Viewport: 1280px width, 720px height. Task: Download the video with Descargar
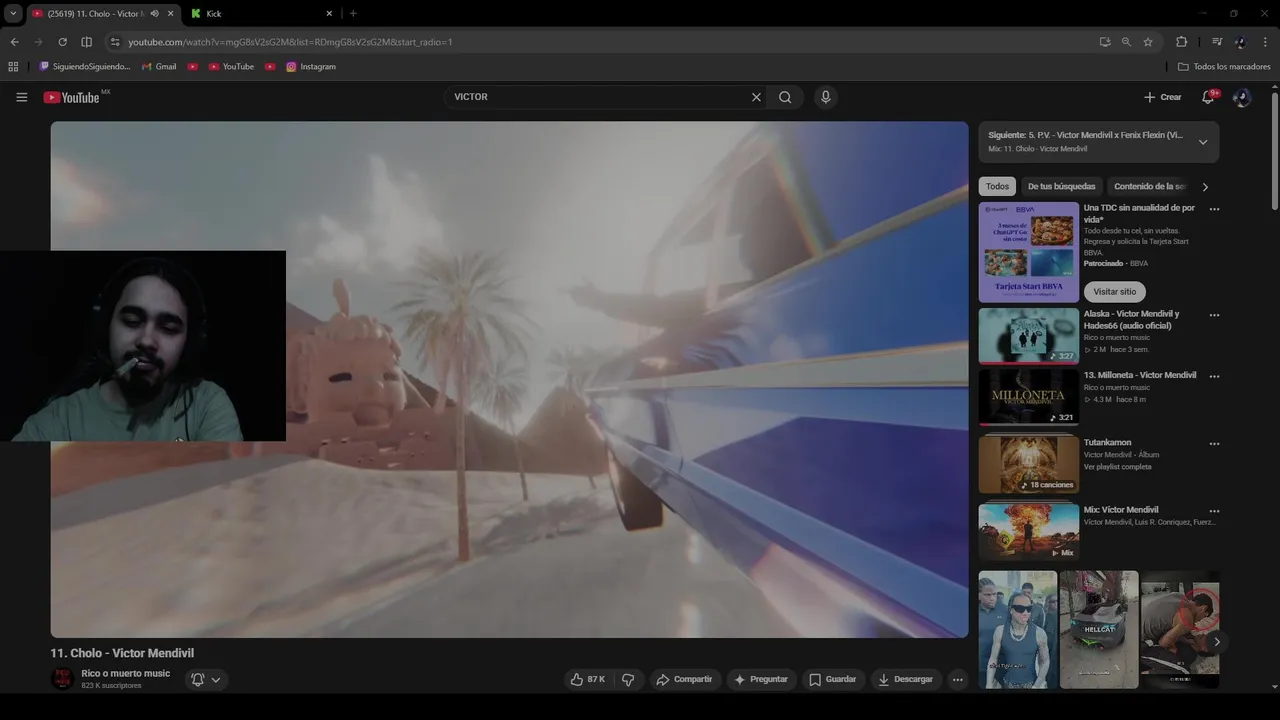(905, 679)
